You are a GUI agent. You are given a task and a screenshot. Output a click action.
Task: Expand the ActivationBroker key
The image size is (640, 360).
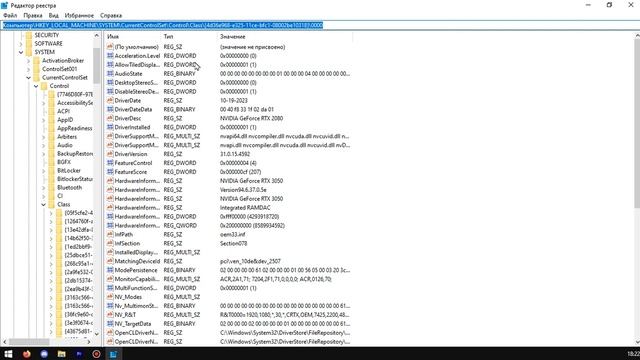[29, 61]
